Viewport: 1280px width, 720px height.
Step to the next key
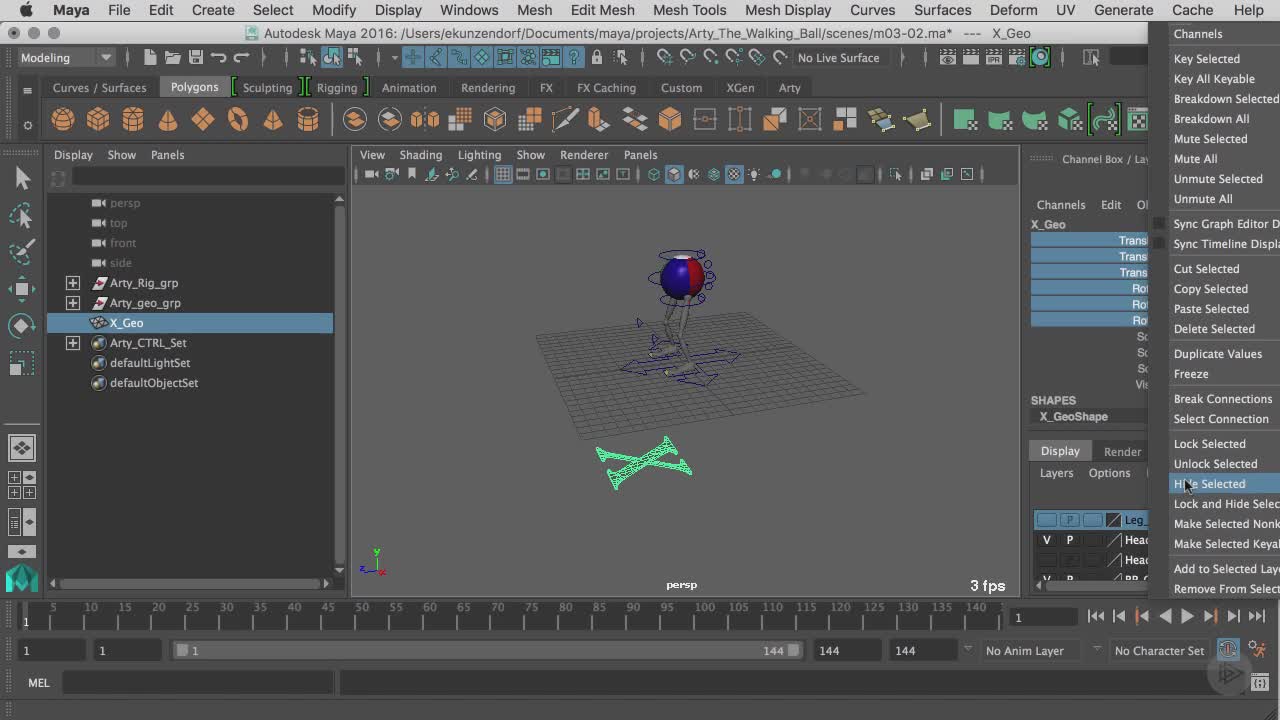(1210, 616)
